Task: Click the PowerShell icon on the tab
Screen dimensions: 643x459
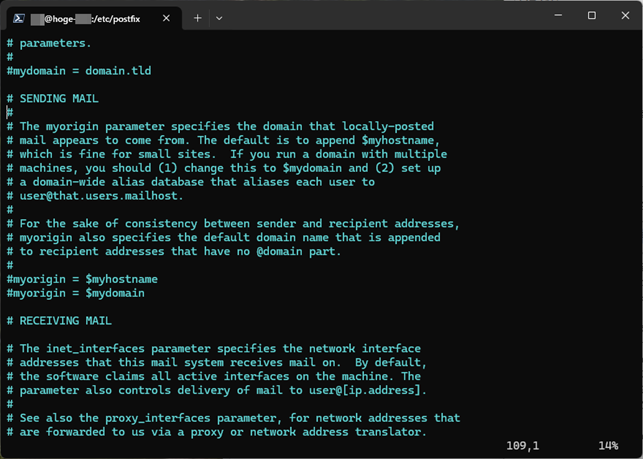Action: [20, 18]
